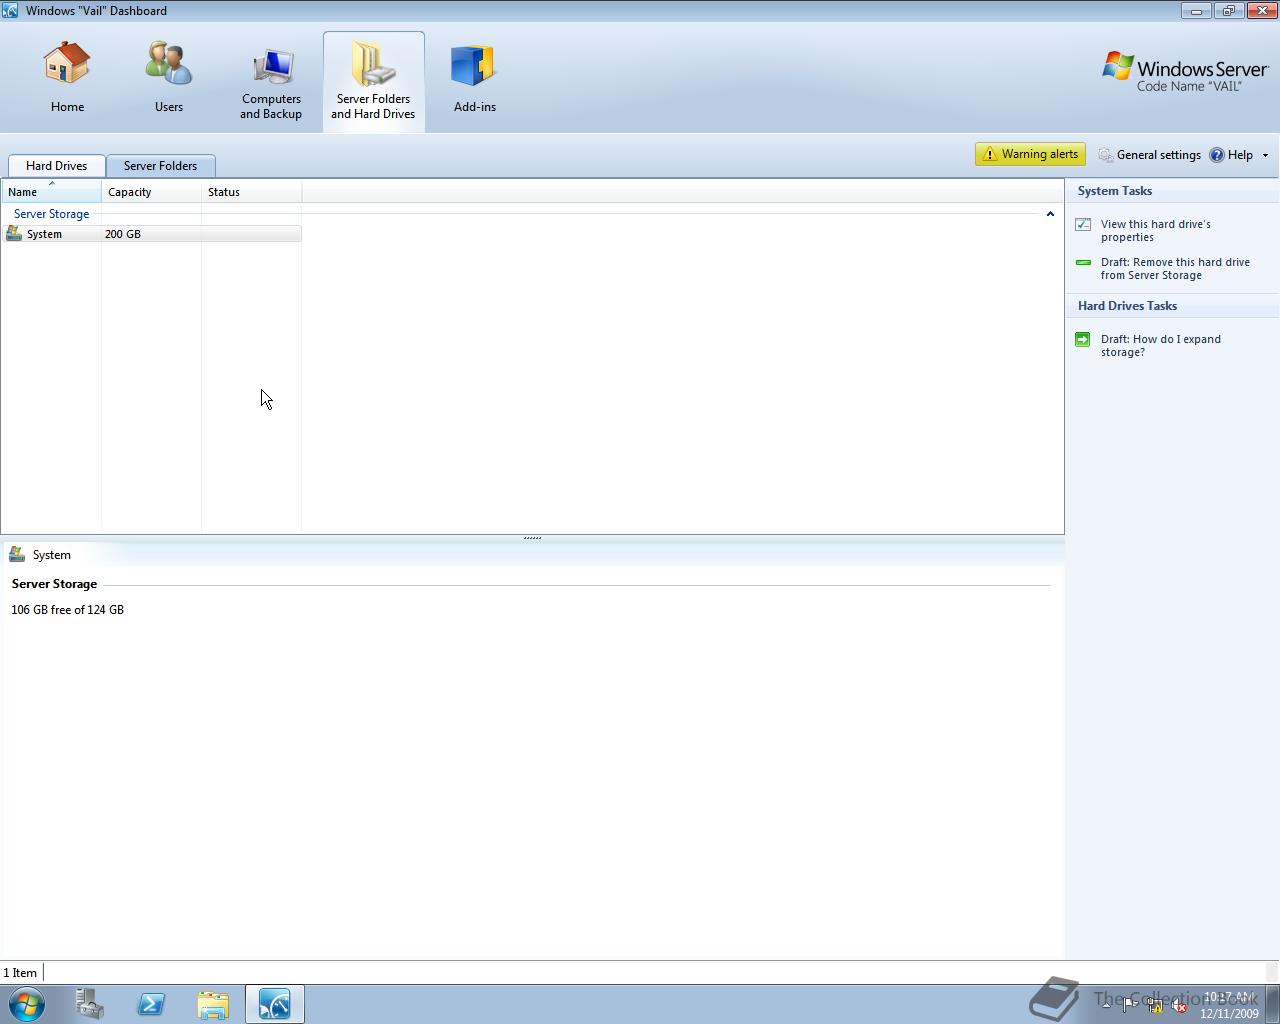Select Server Folders and Hard Drives
The height and width of the screenshot is (1024, 1280).
coord(373,82)
